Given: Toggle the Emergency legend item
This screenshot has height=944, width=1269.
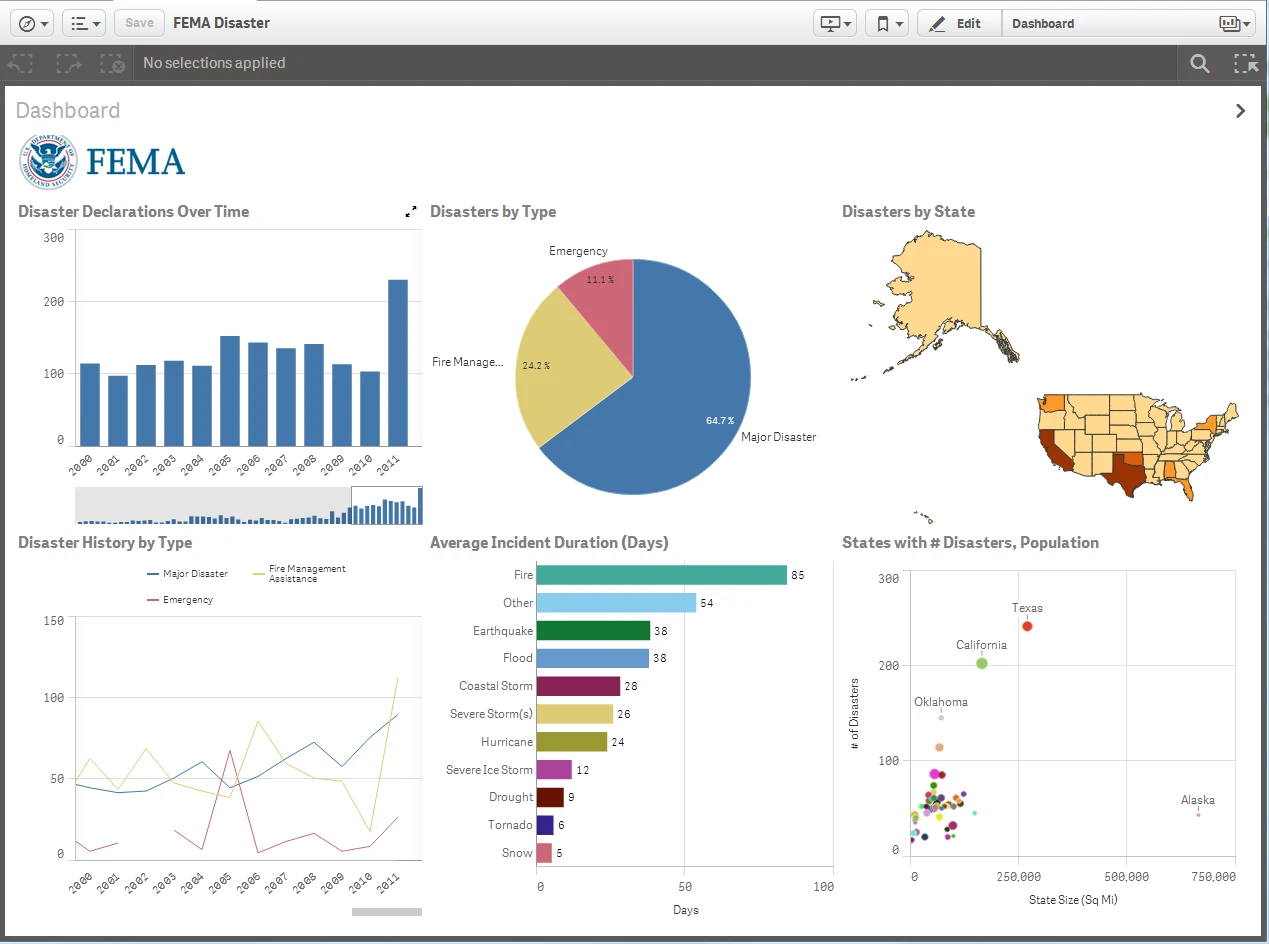Looking at the screenshot, I should click(x=188, y=599).
